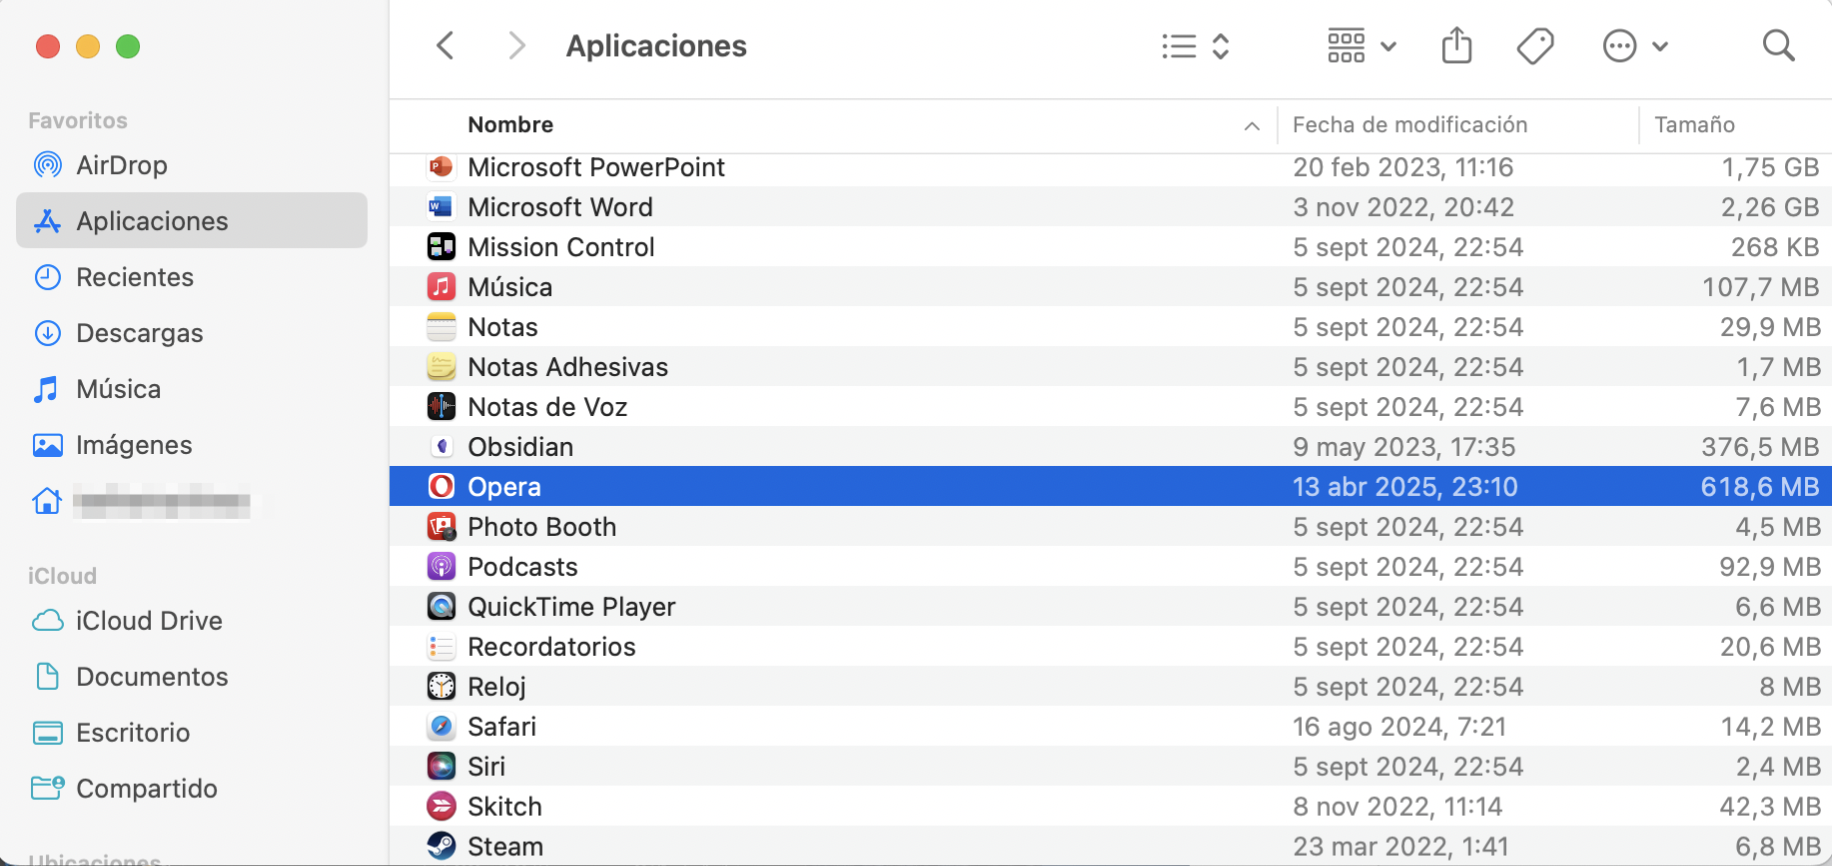Click the date 9 may 2023, 17:35
The width and height of the screenshot is (1832, 866).
(1404, 447)
